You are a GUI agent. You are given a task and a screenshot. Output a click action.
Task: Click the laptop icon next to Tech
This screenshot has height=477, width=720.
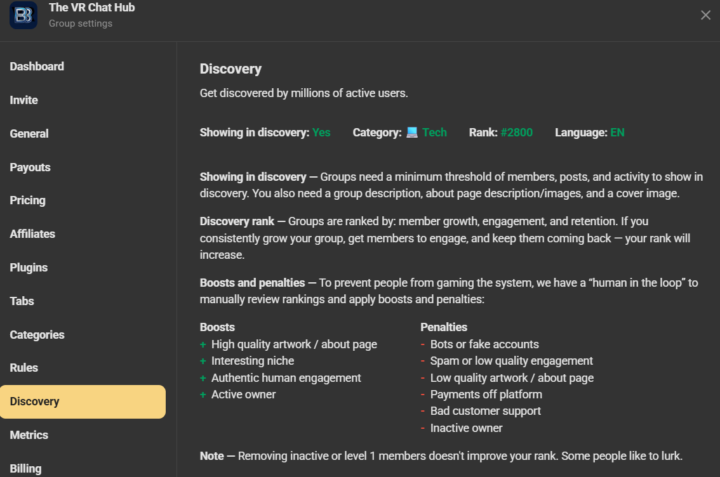pos(412,133)
